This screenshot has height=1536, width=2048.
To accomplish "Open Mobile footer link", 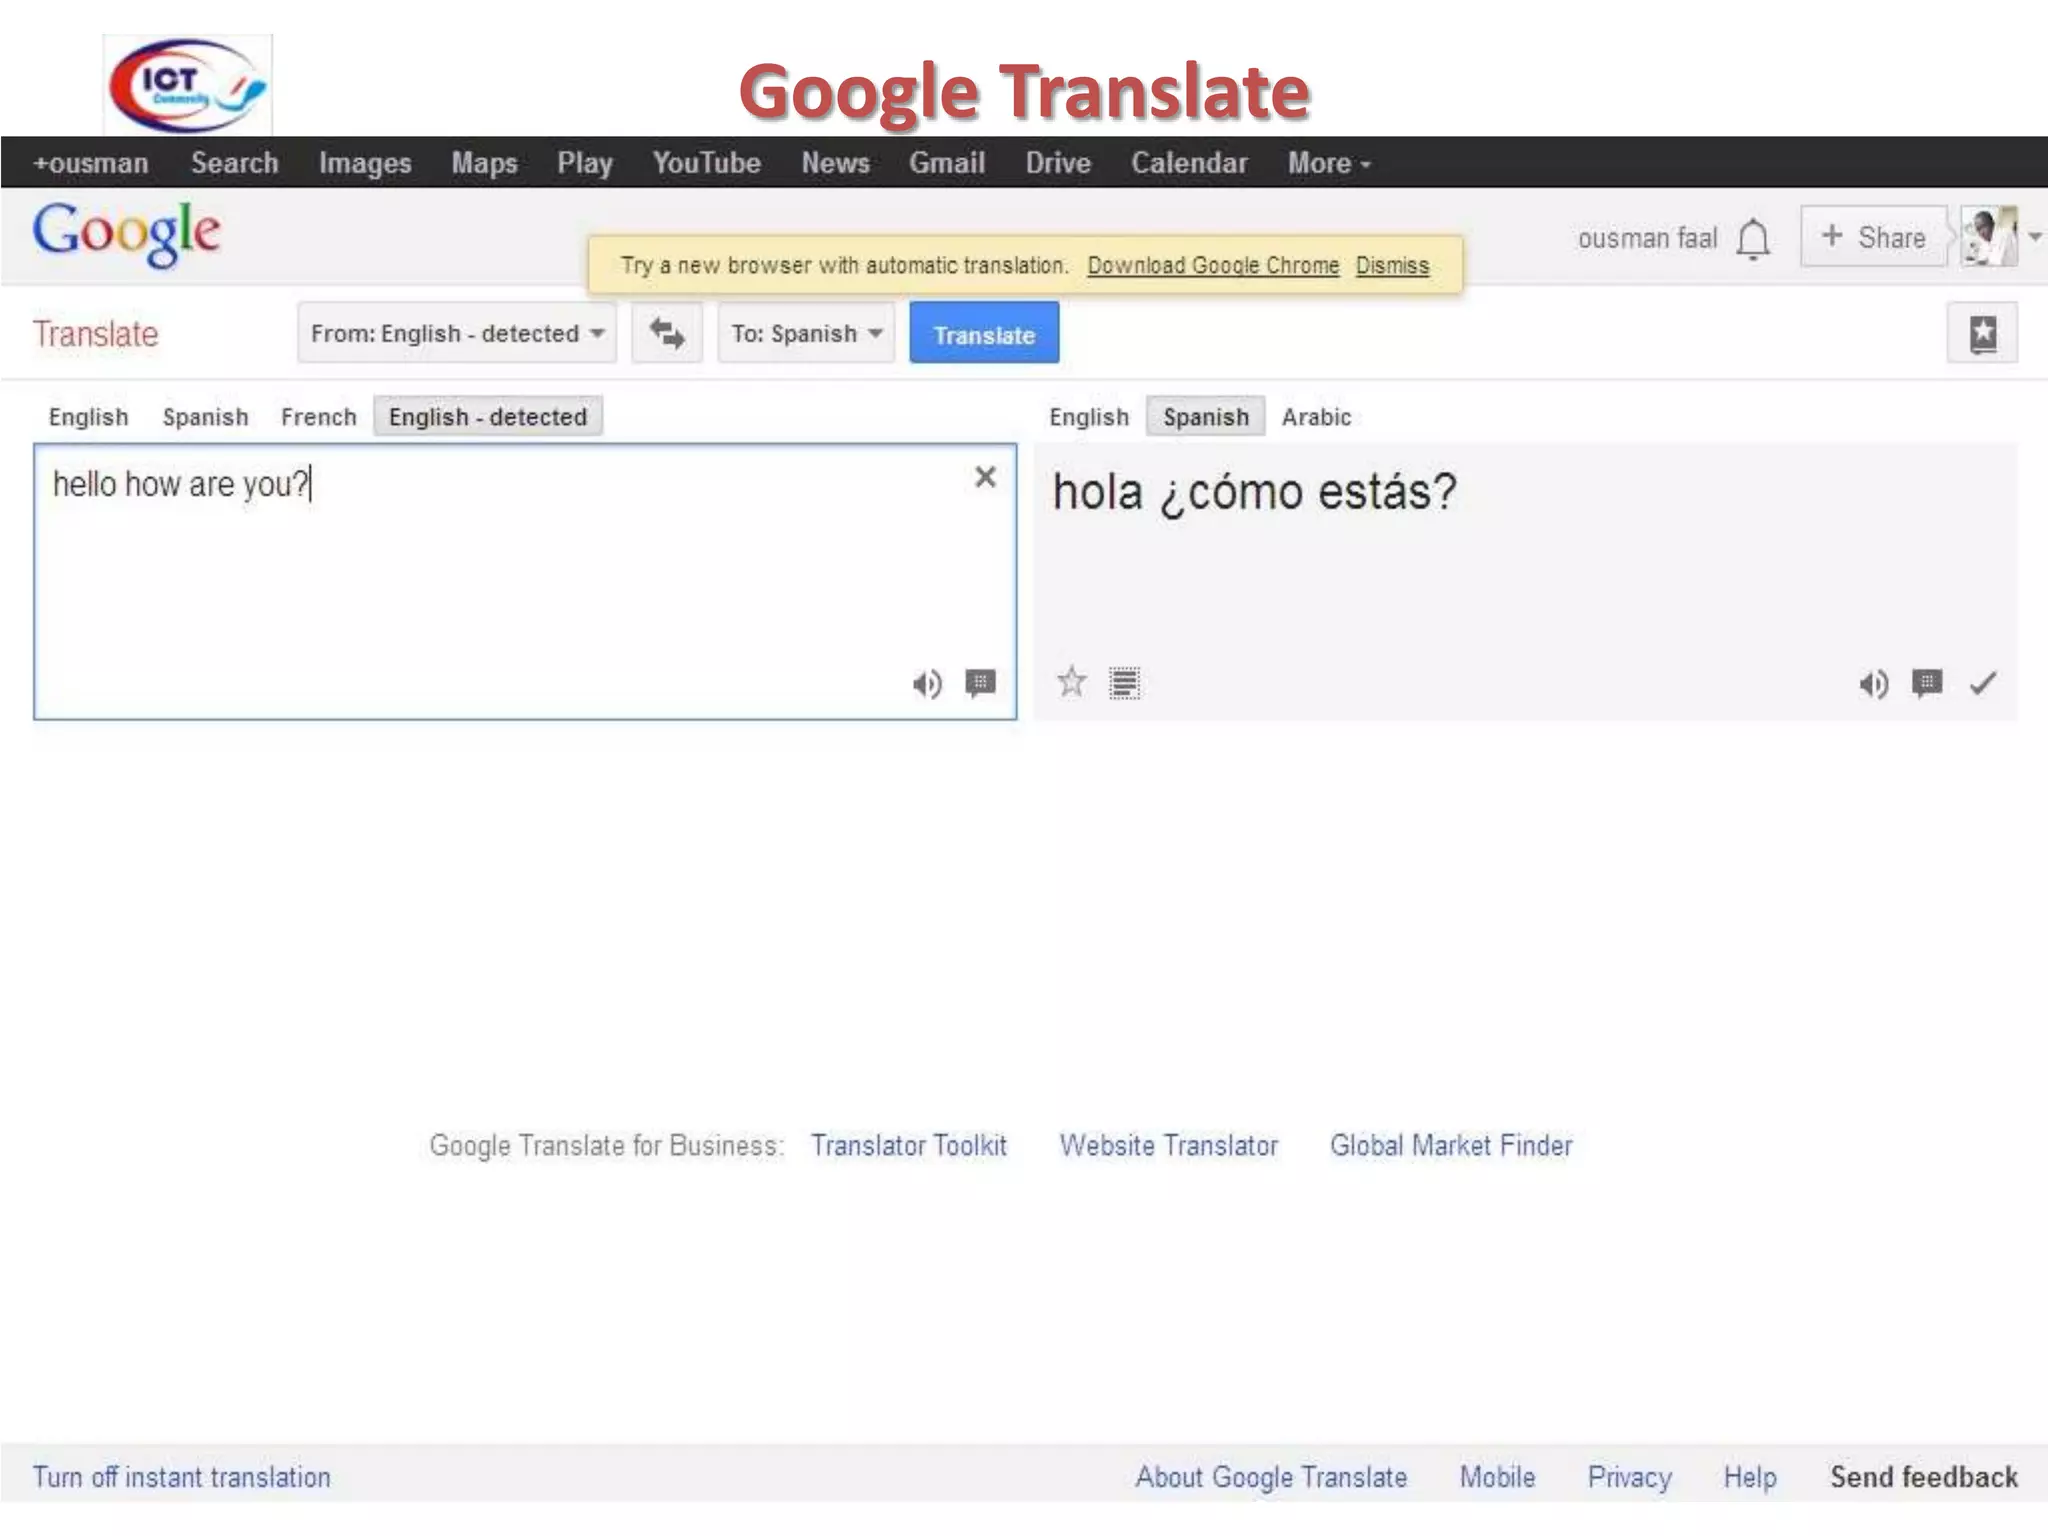I will (1497, 1478).
